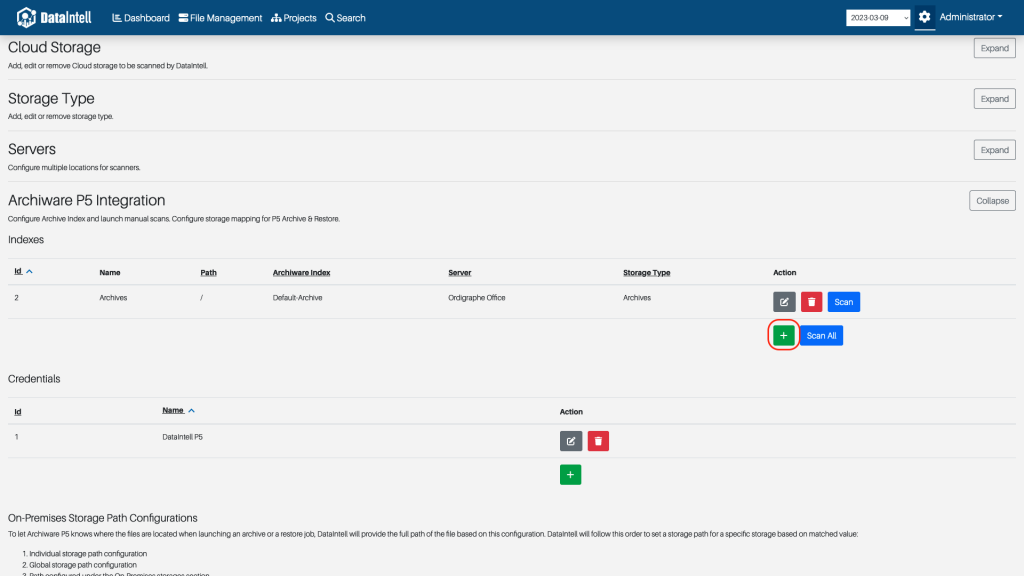Sort Indexes table by Path
The image size is (1024, 576).
208,272
